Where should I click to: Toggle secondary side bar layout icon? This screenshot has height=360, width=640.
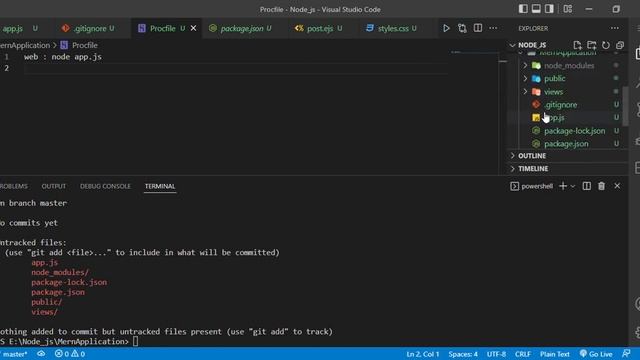[x=549, y=9]
